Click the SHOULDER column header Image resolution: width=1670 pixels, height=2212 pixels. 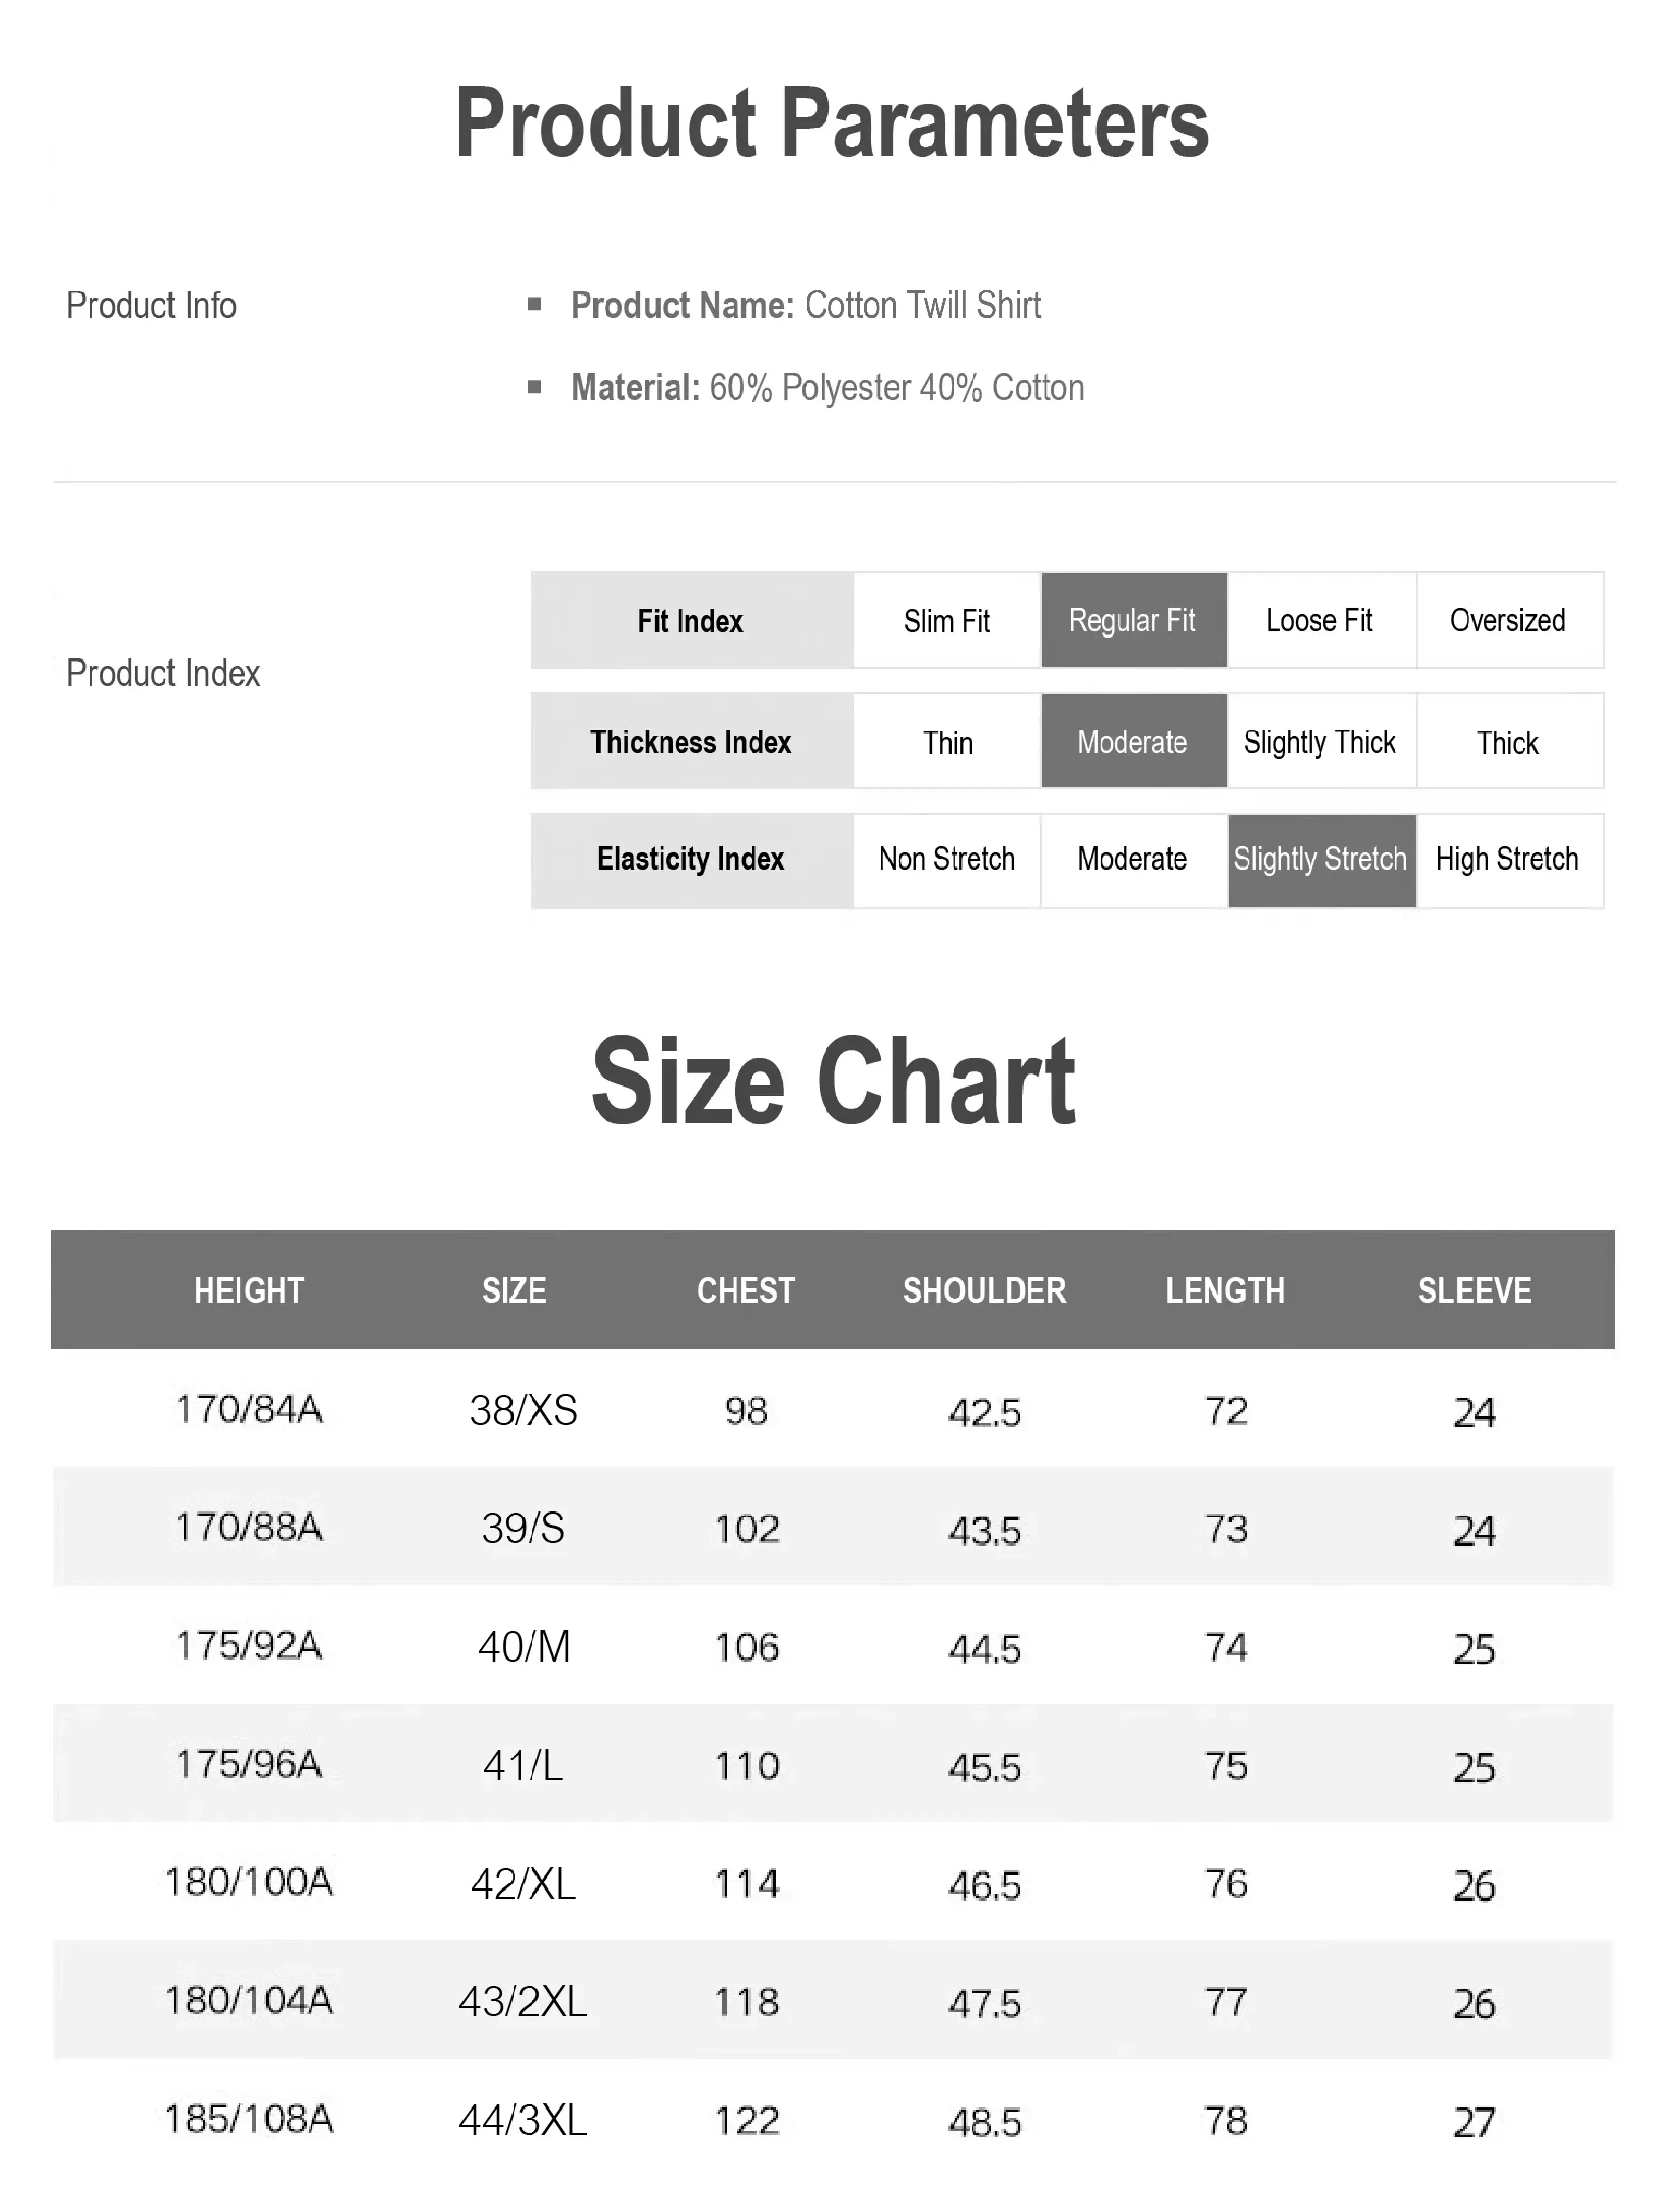coord(984,1291)
